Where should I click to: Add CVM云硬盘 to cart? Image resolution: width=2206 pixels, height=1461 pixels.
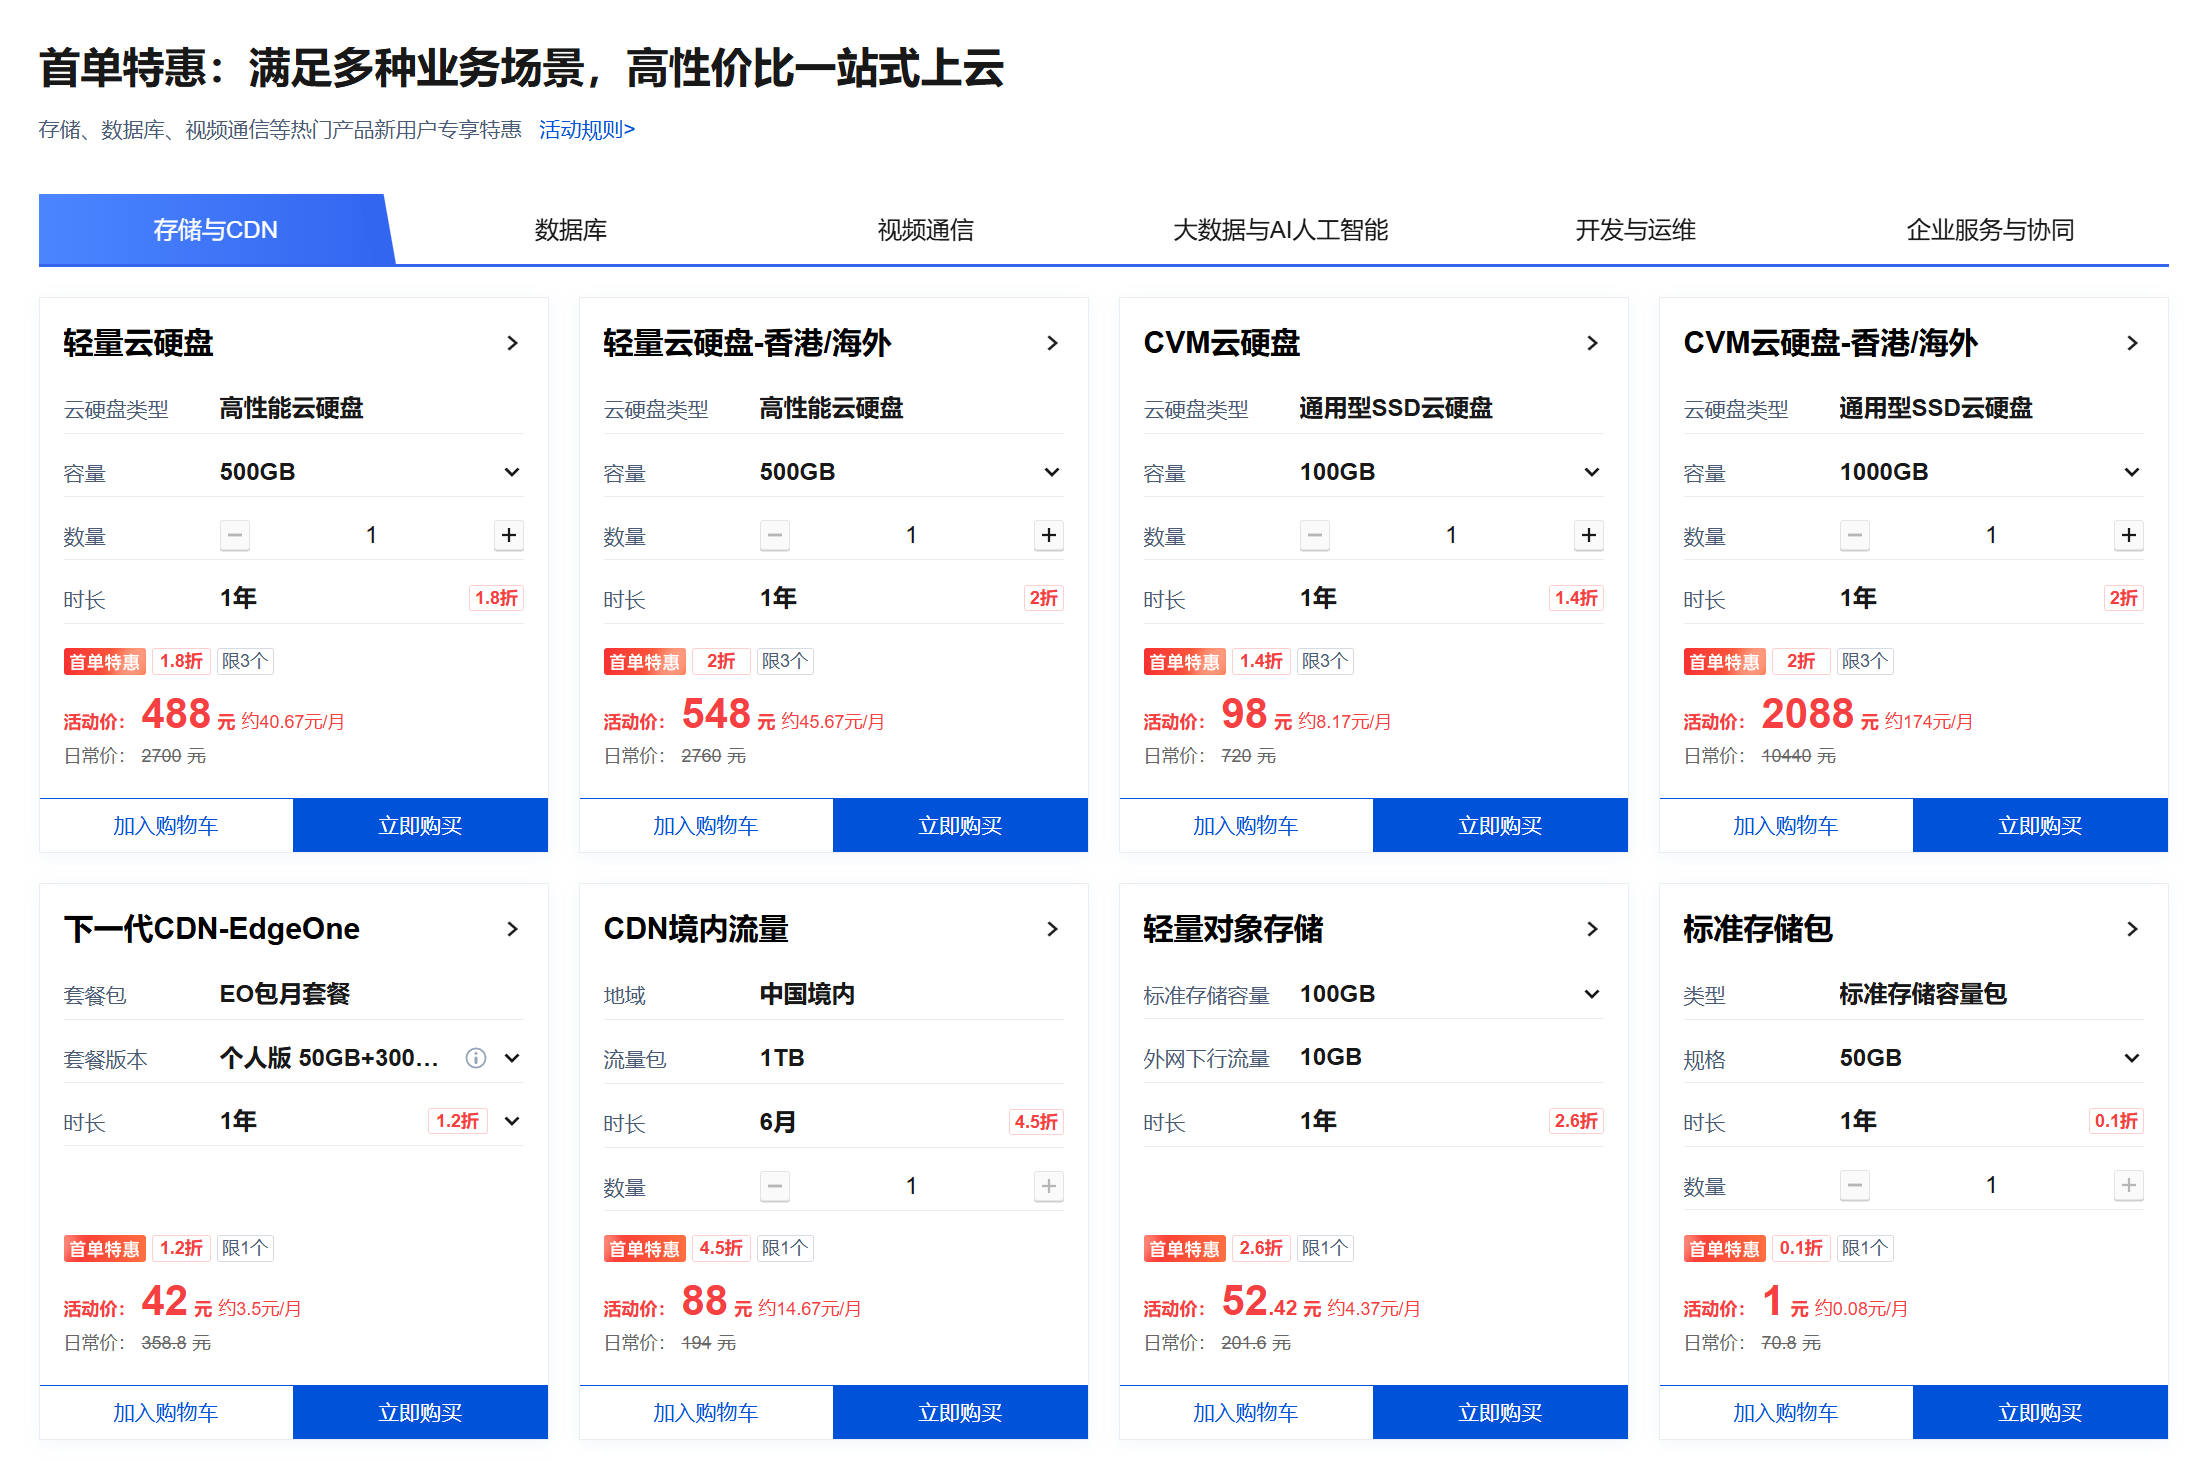point(1246,825)
